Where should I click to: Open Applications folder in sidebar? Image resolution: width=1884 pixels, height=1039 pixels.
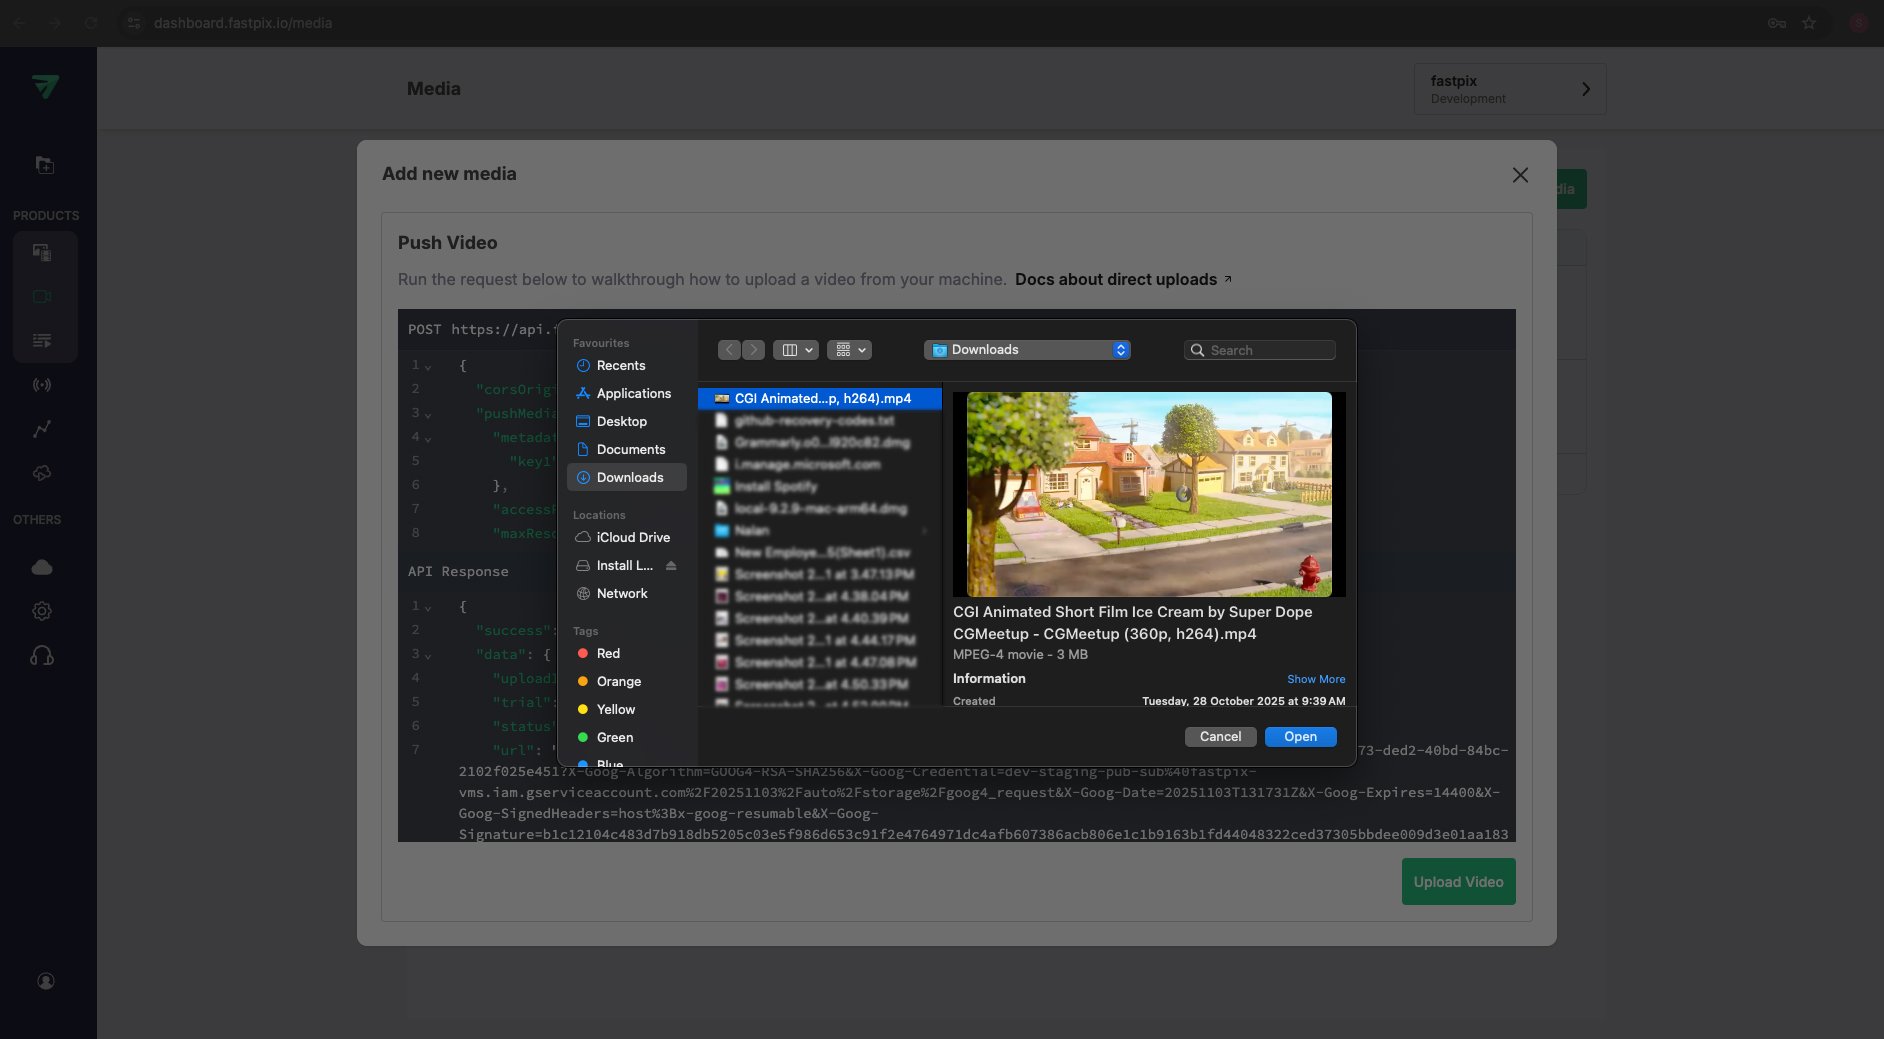coord(633,394)
